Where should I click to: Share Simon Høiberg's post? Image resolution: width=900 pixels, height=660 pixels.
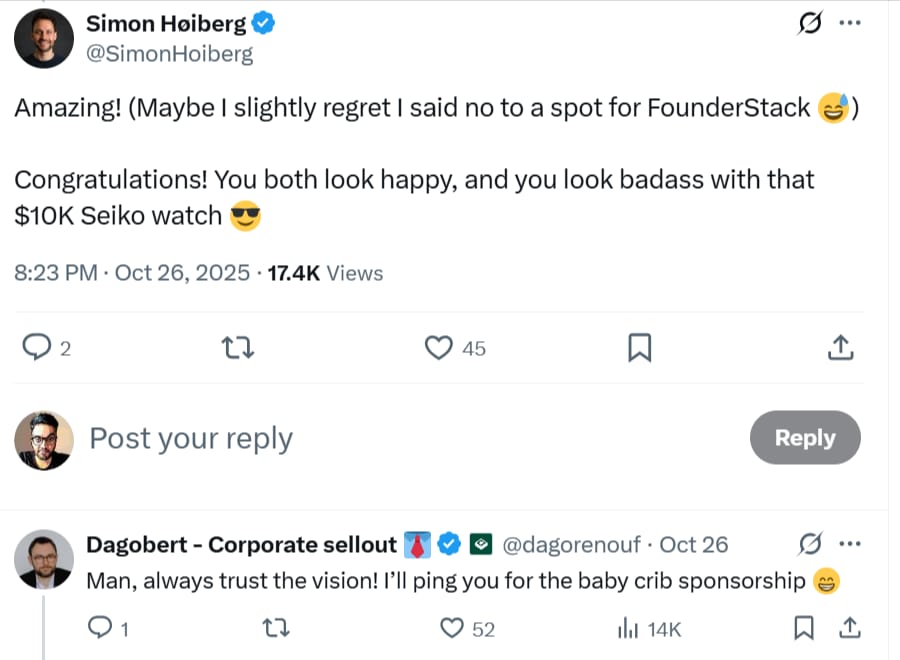click(x=841, y=347)
